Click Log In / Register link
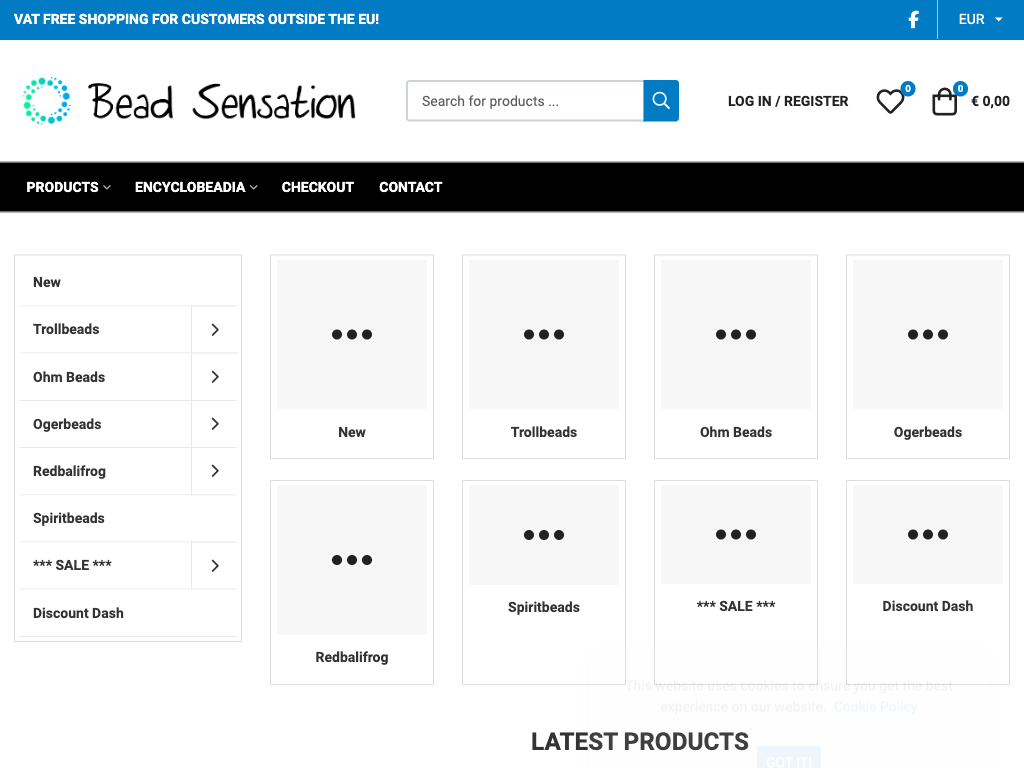 788,101
